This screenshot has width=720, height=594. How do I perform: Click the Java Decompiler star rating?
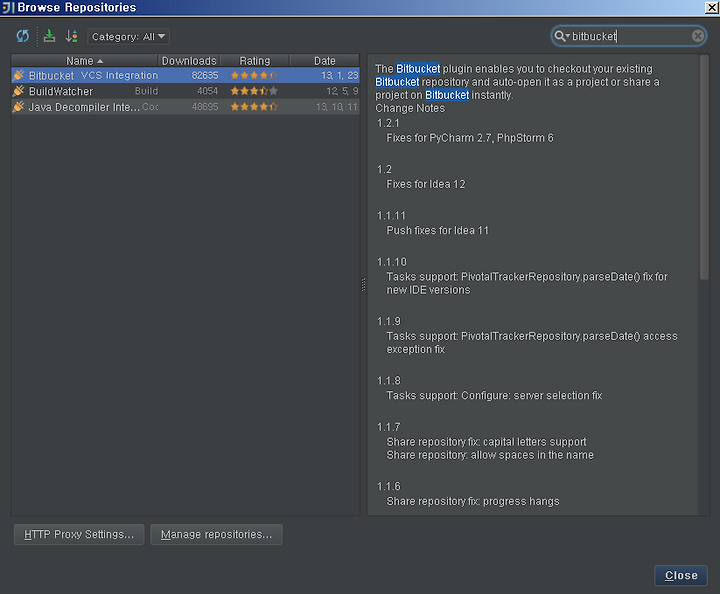tap(254, 106)
